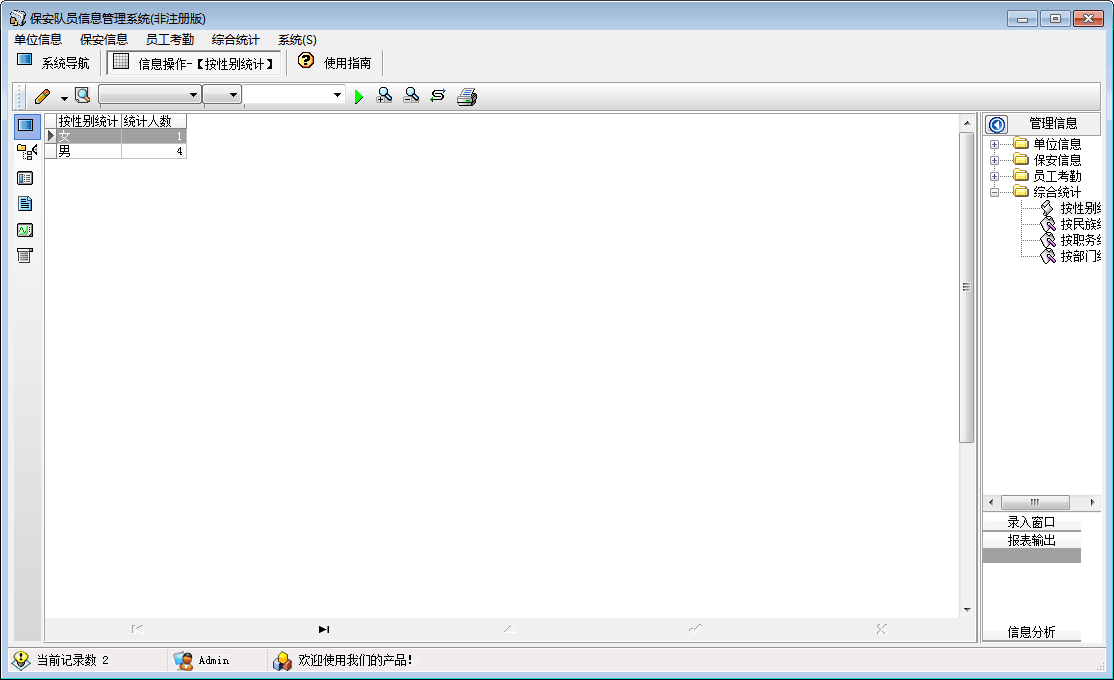
Task: Click the 管理信息 panel header
Action: (1053, 124)
